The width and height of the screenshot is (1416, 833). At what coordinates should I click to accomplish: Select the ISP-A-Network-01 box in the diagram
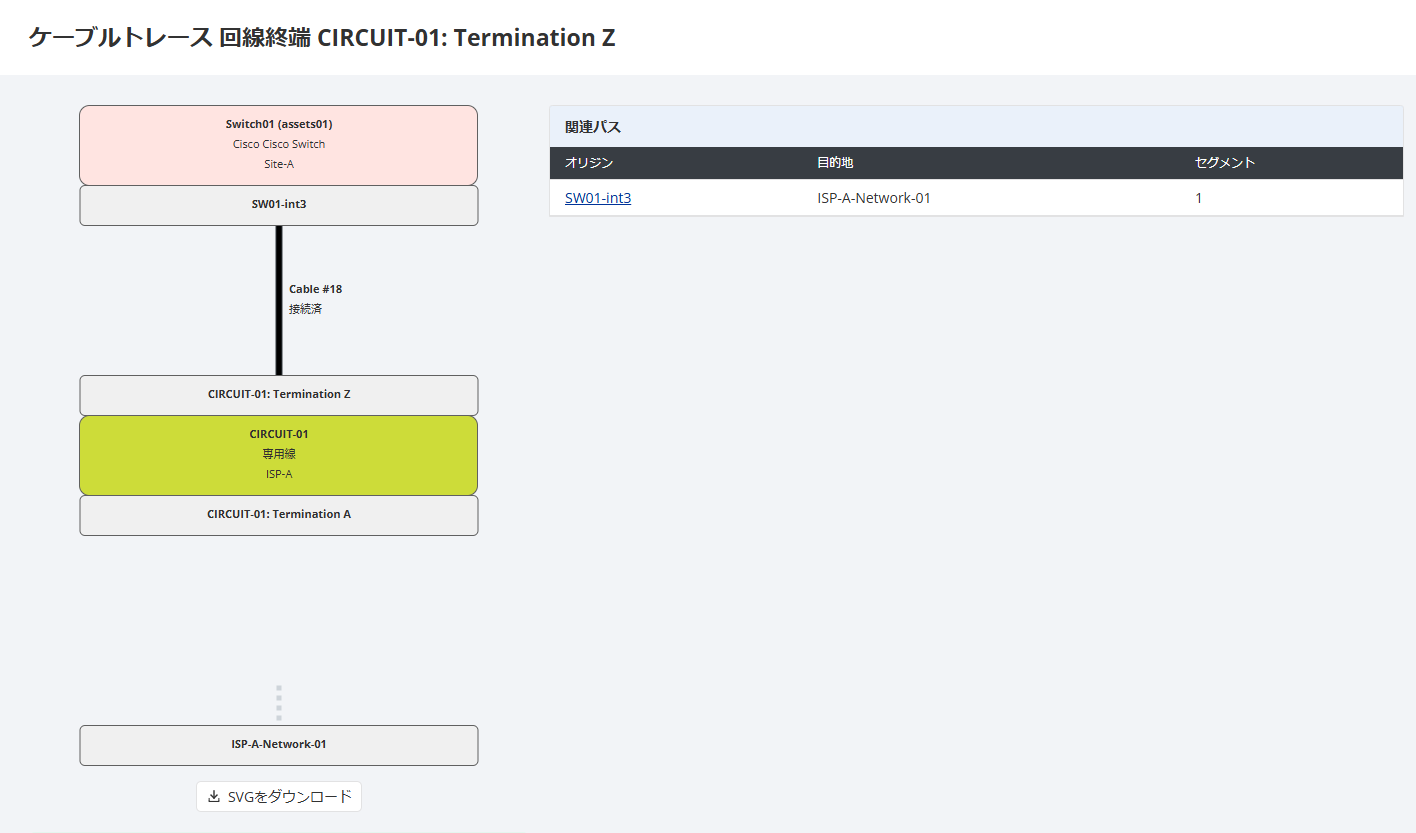279,745
